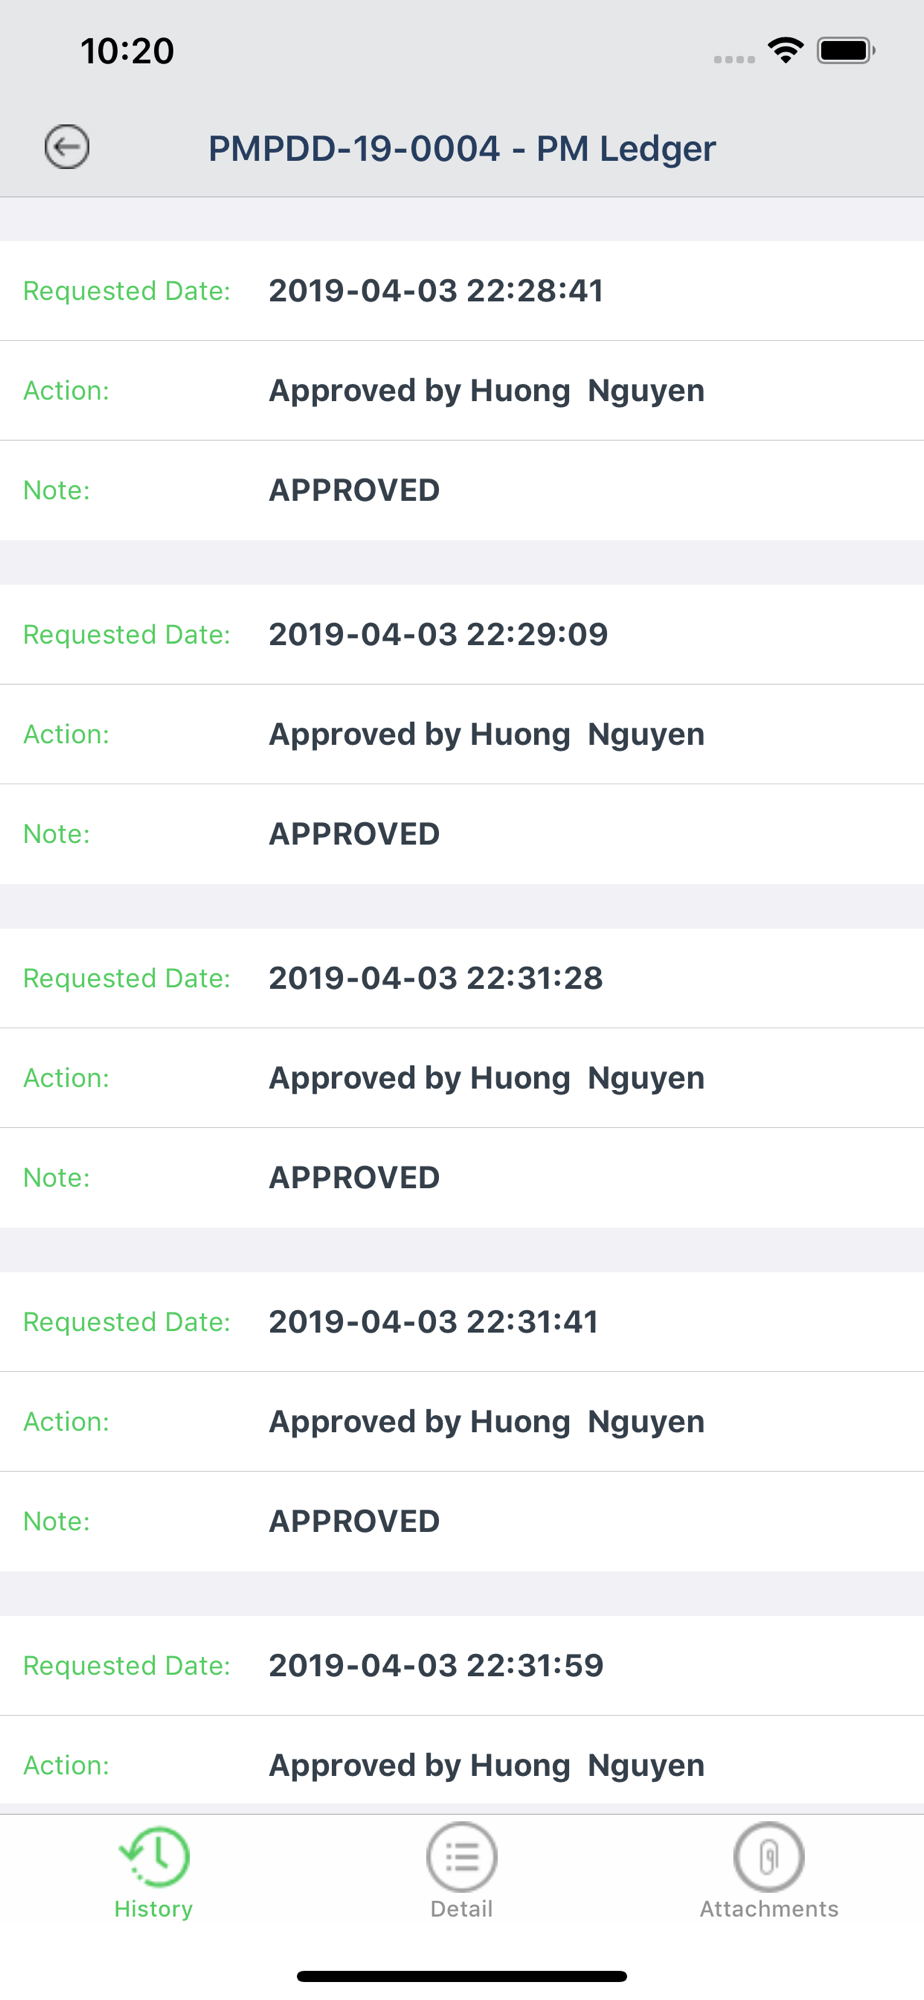Select requested date 2019-04-03 22:31:41 row
Viewport: 924px width, 2000px height.
434,1322
